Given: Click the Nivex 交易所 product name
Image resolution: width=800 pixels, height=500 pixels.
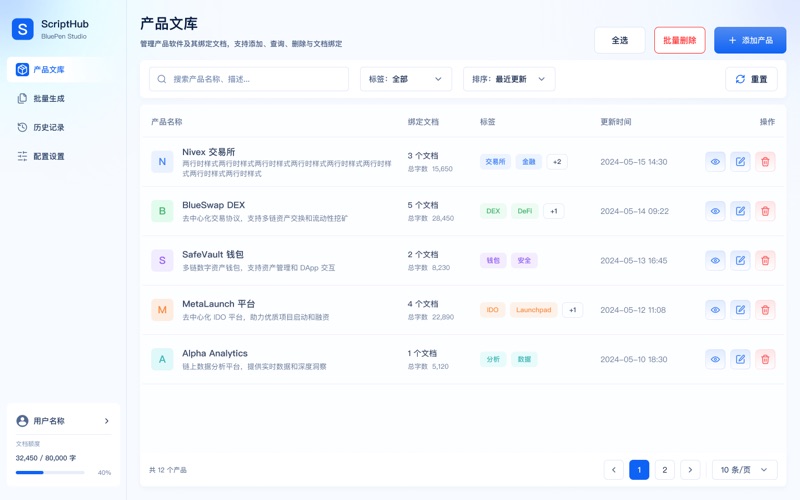Looking at the screenshot, I should 209,152.
